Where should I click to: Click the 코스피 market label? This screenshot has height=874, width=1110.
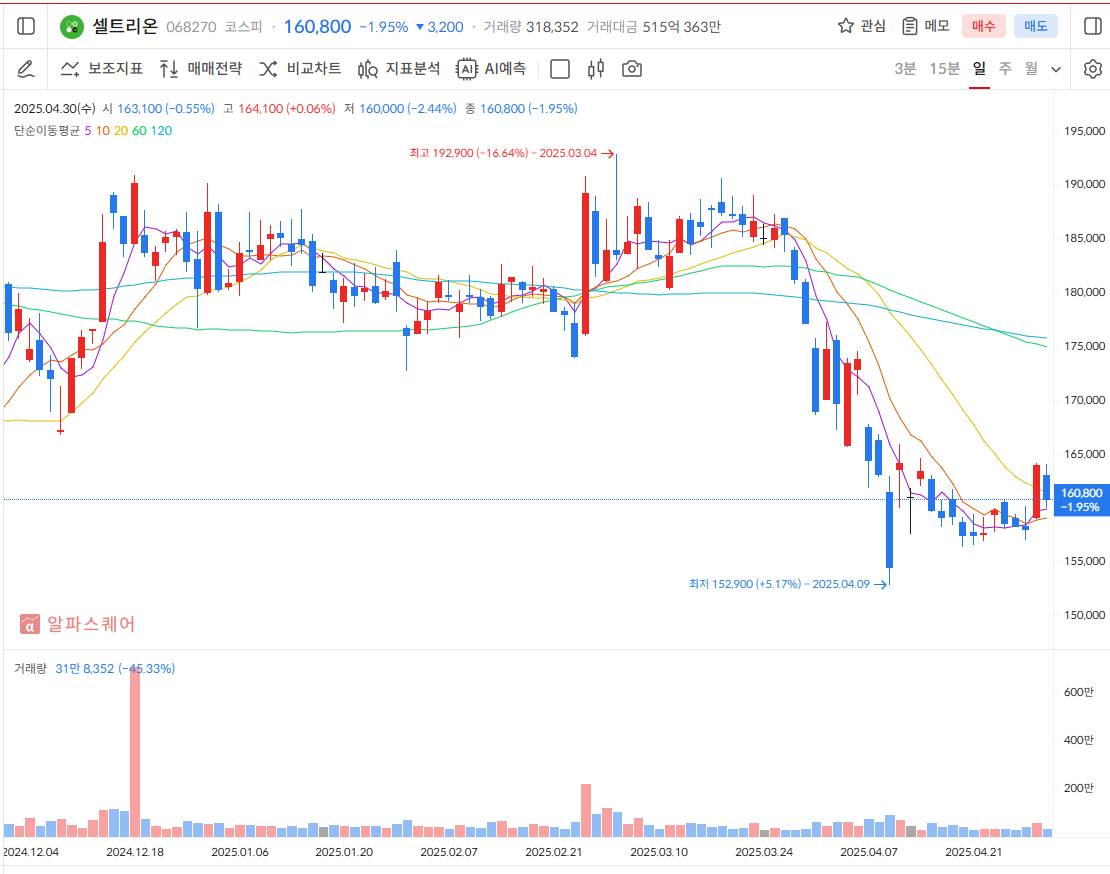[x=244, y=27]
